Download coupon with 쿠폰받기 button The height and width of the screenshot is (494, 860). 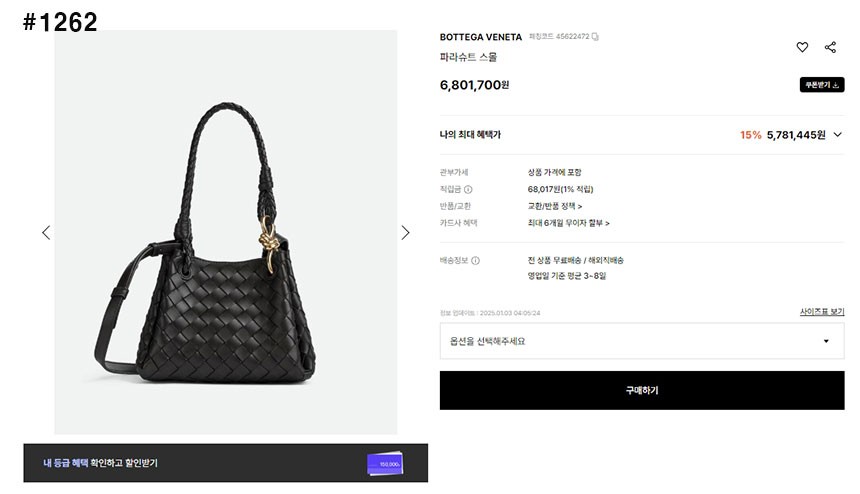(x=821, y=85)
